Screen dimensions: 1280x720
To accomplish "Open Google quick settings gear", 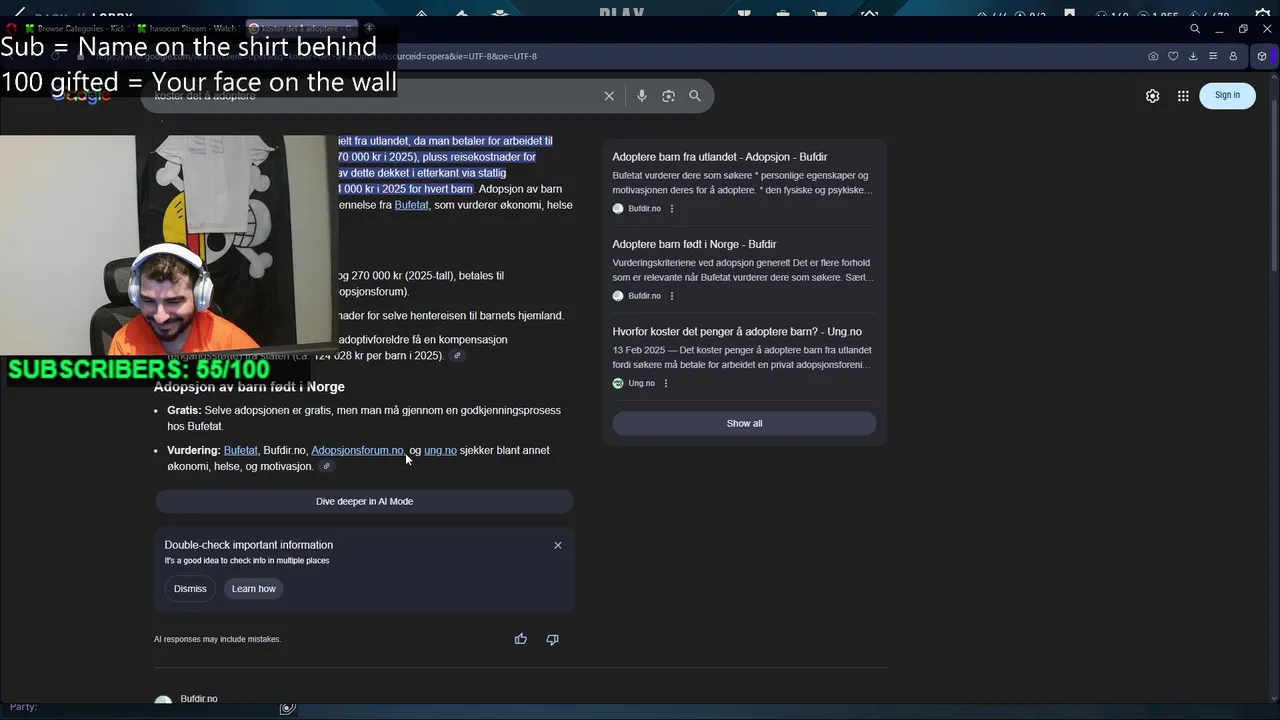I will (1153, 96).
